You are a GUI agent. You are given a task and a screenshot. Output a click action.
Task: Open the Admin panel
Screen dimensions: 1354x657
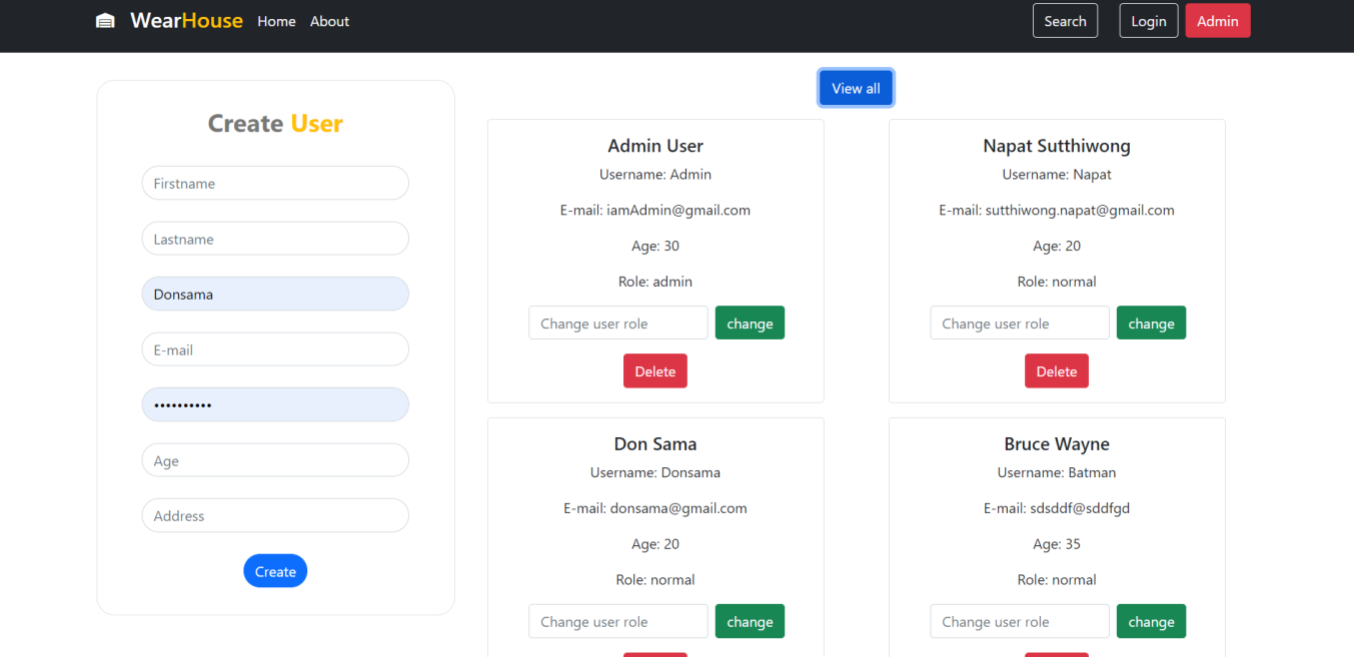click(x=1217, y=20)
